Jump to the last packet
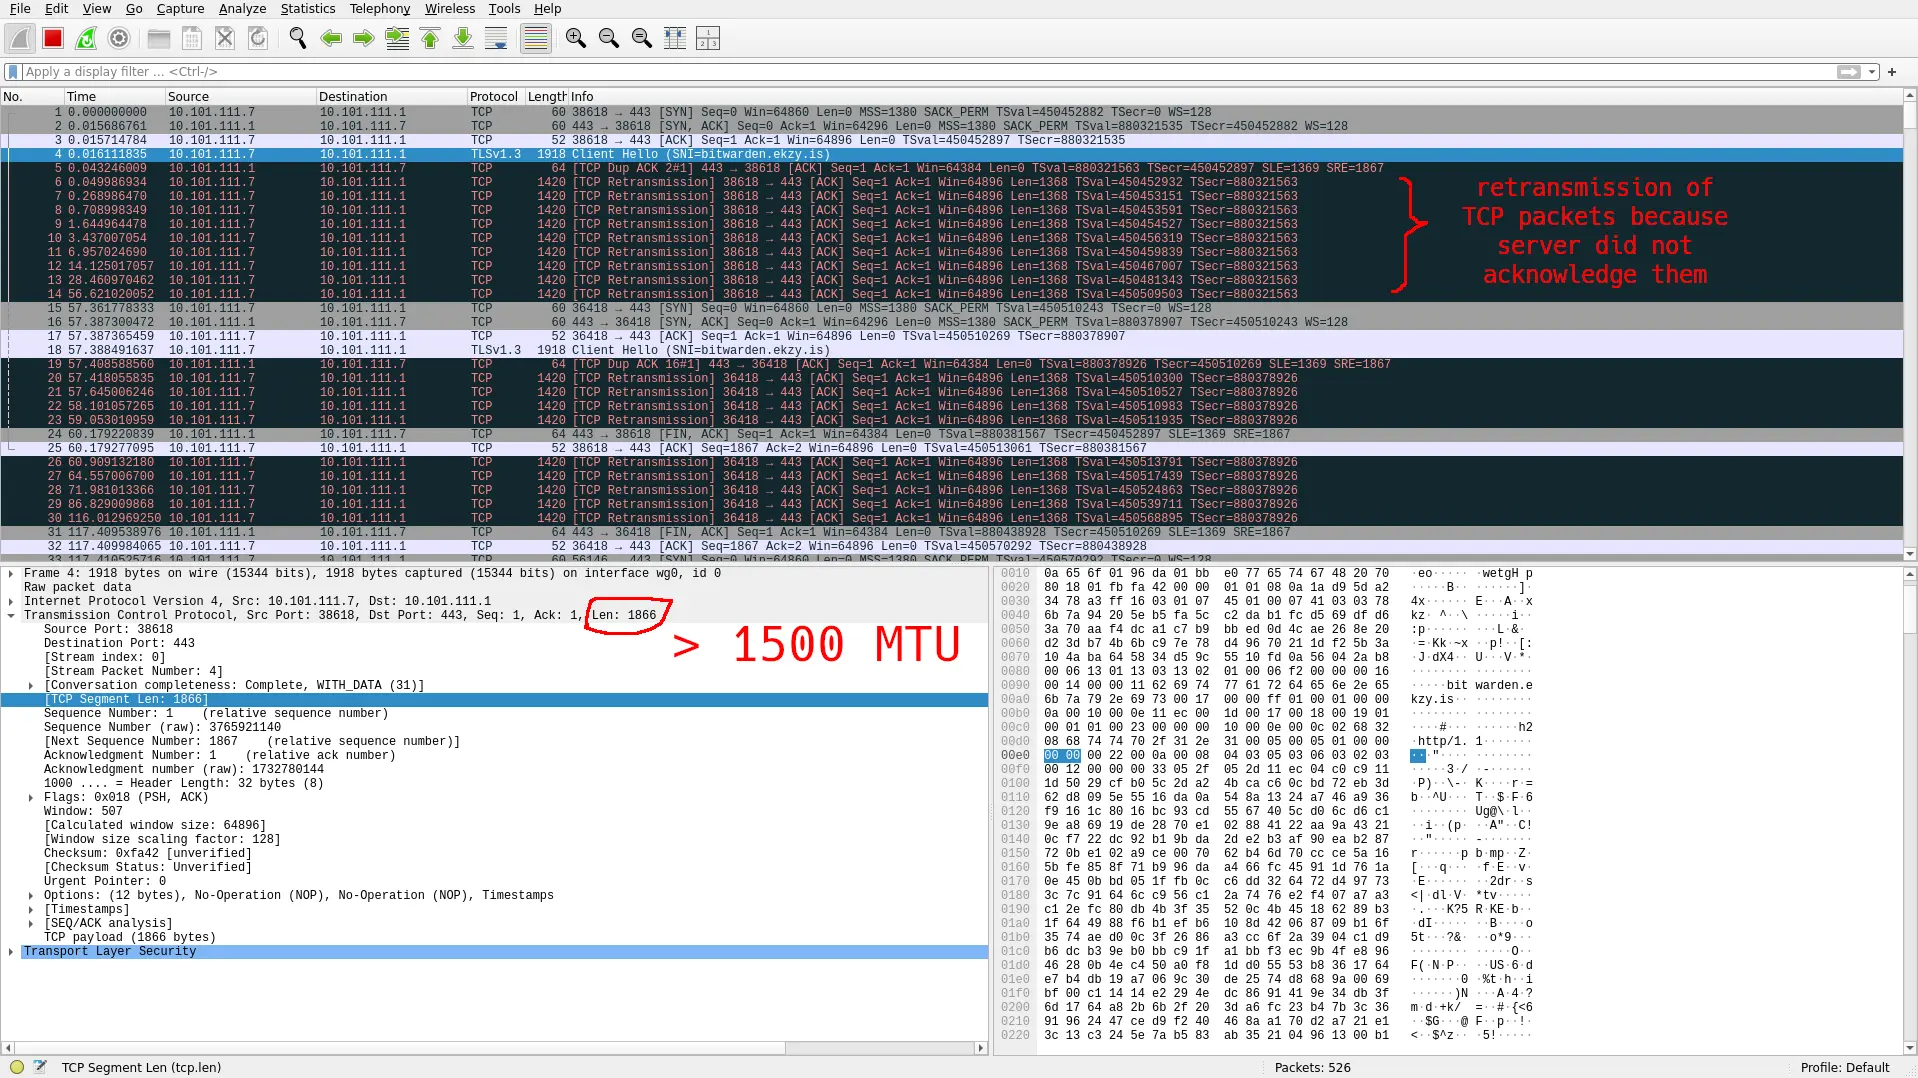 [463, 39]
